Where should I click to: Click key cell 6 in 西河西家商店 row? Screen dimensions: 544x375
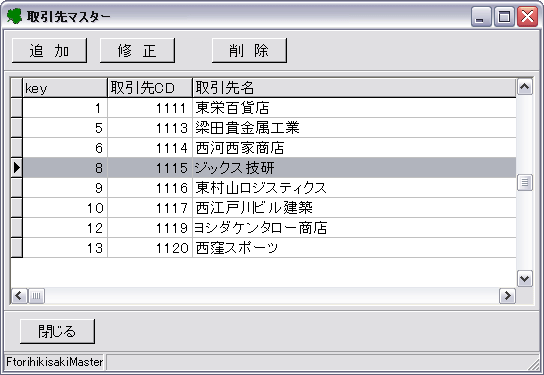(x=65, y=148)
